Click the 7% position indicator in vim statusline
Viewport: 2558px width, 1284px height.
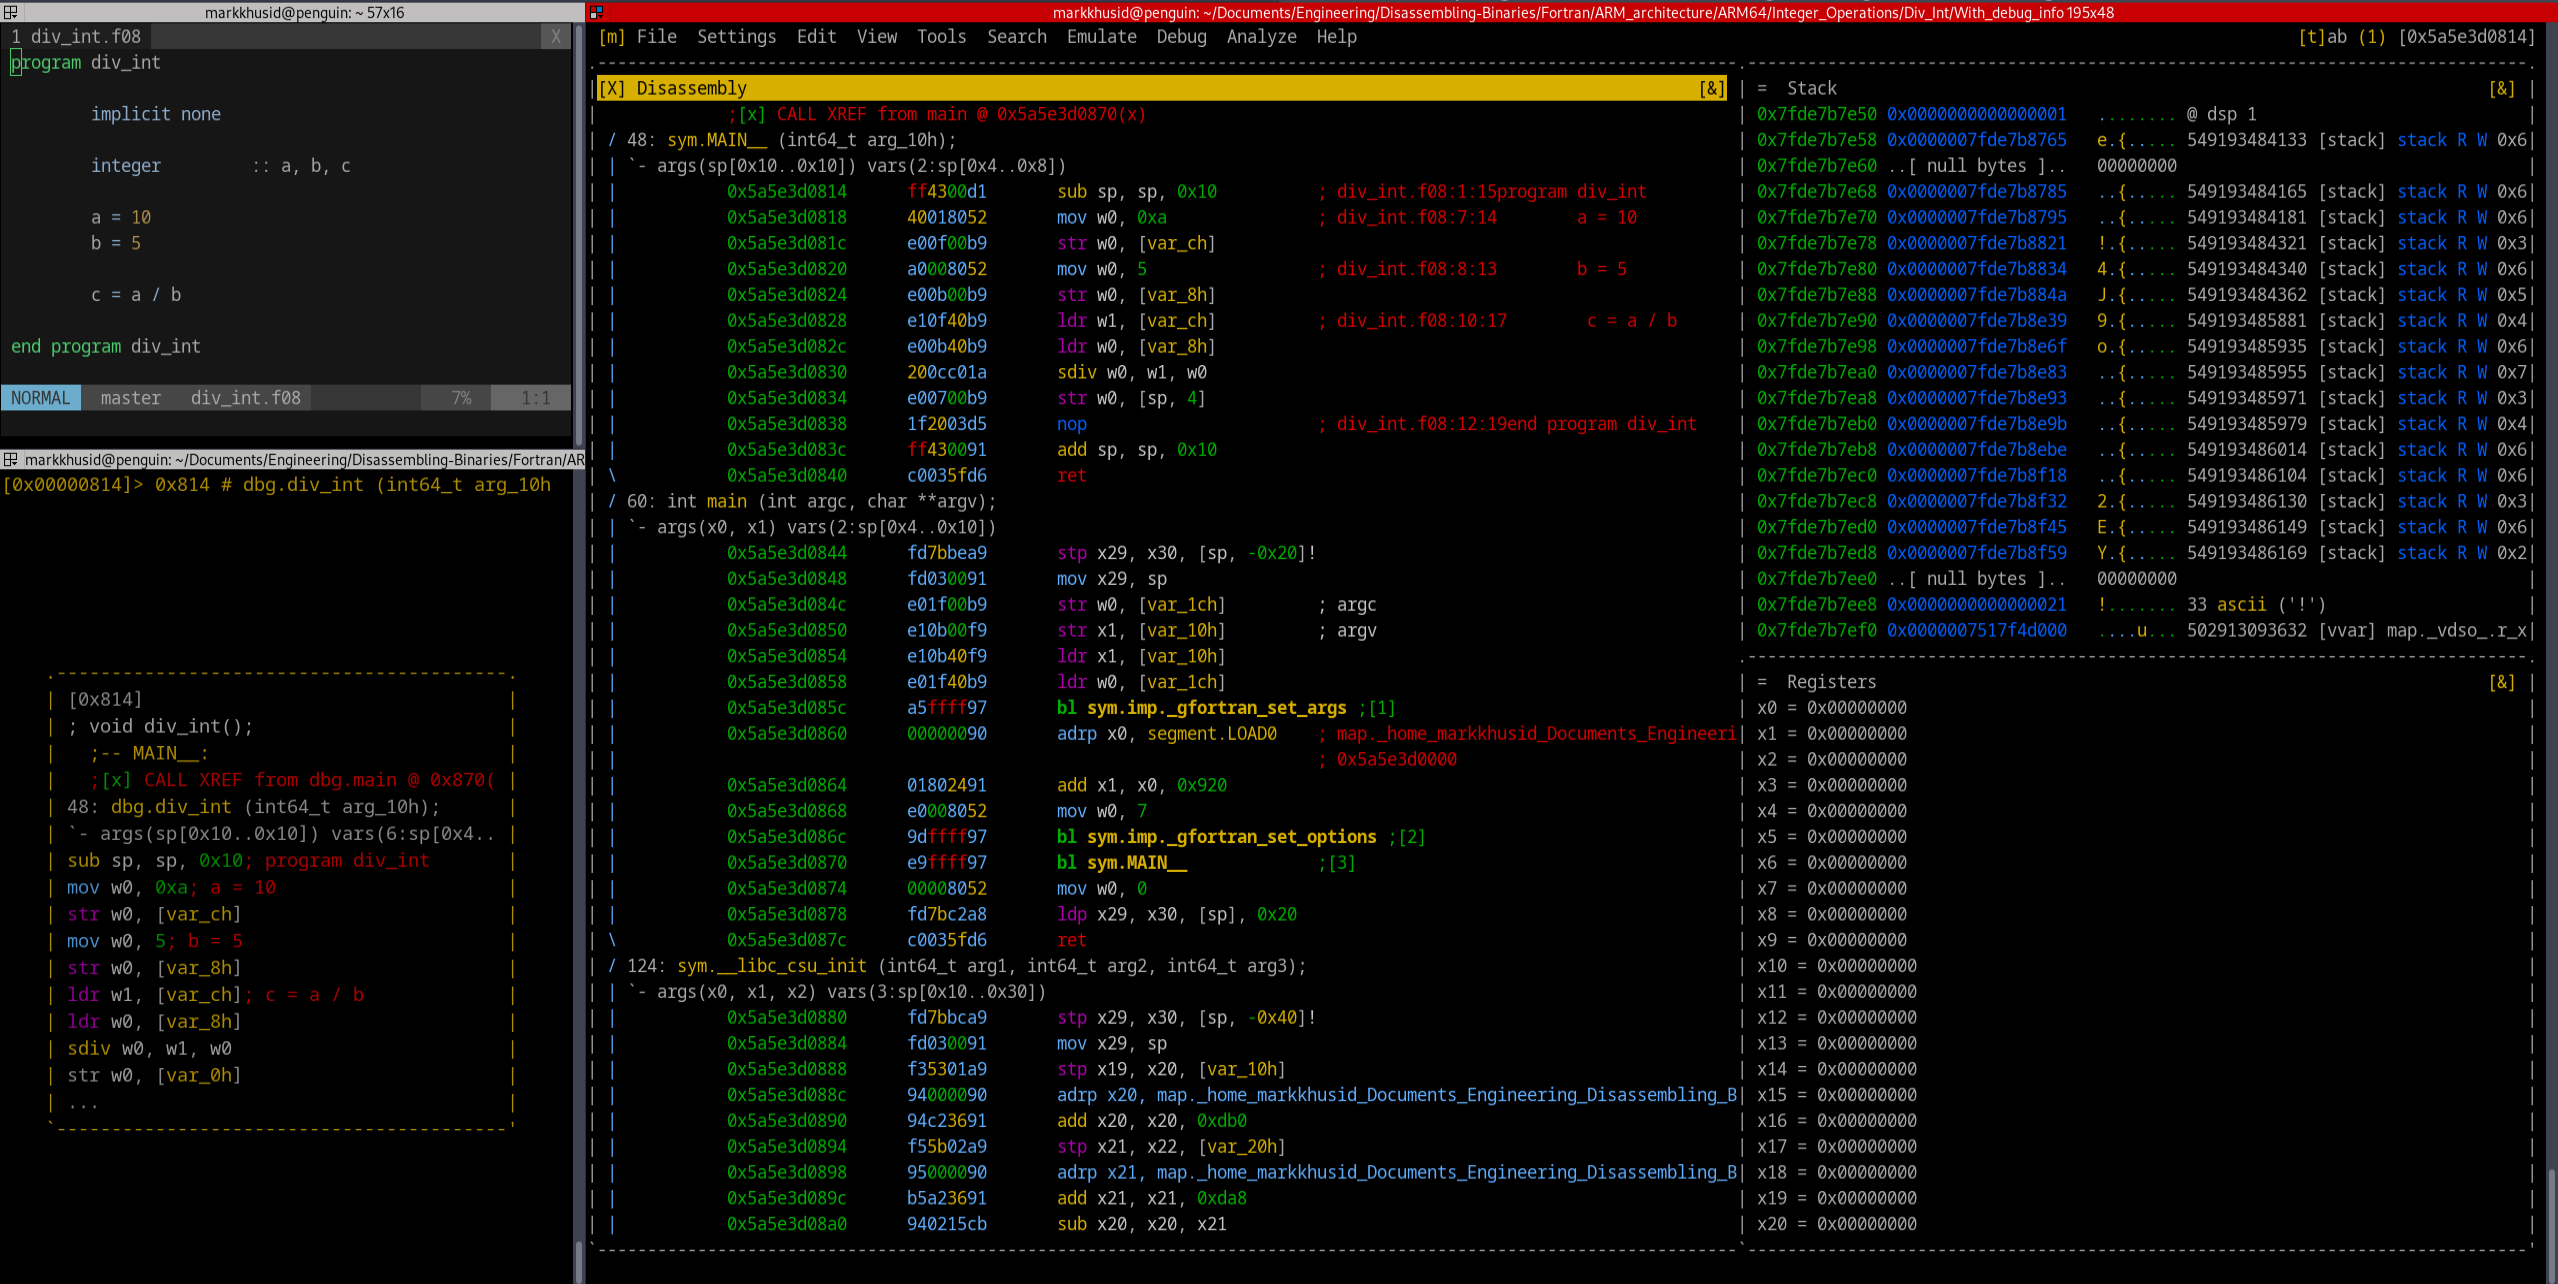click(461, 398)
